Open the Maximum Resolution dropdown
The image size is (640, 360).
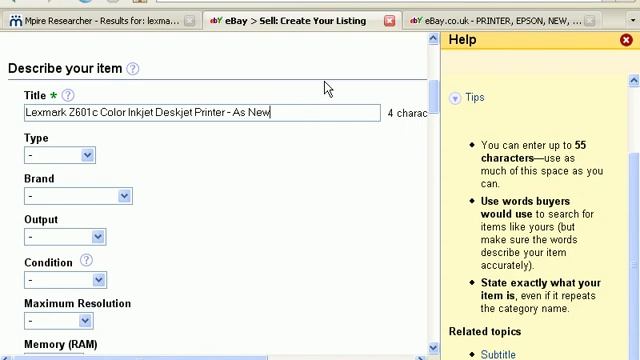pyautogui.click(x=59, y=321)
